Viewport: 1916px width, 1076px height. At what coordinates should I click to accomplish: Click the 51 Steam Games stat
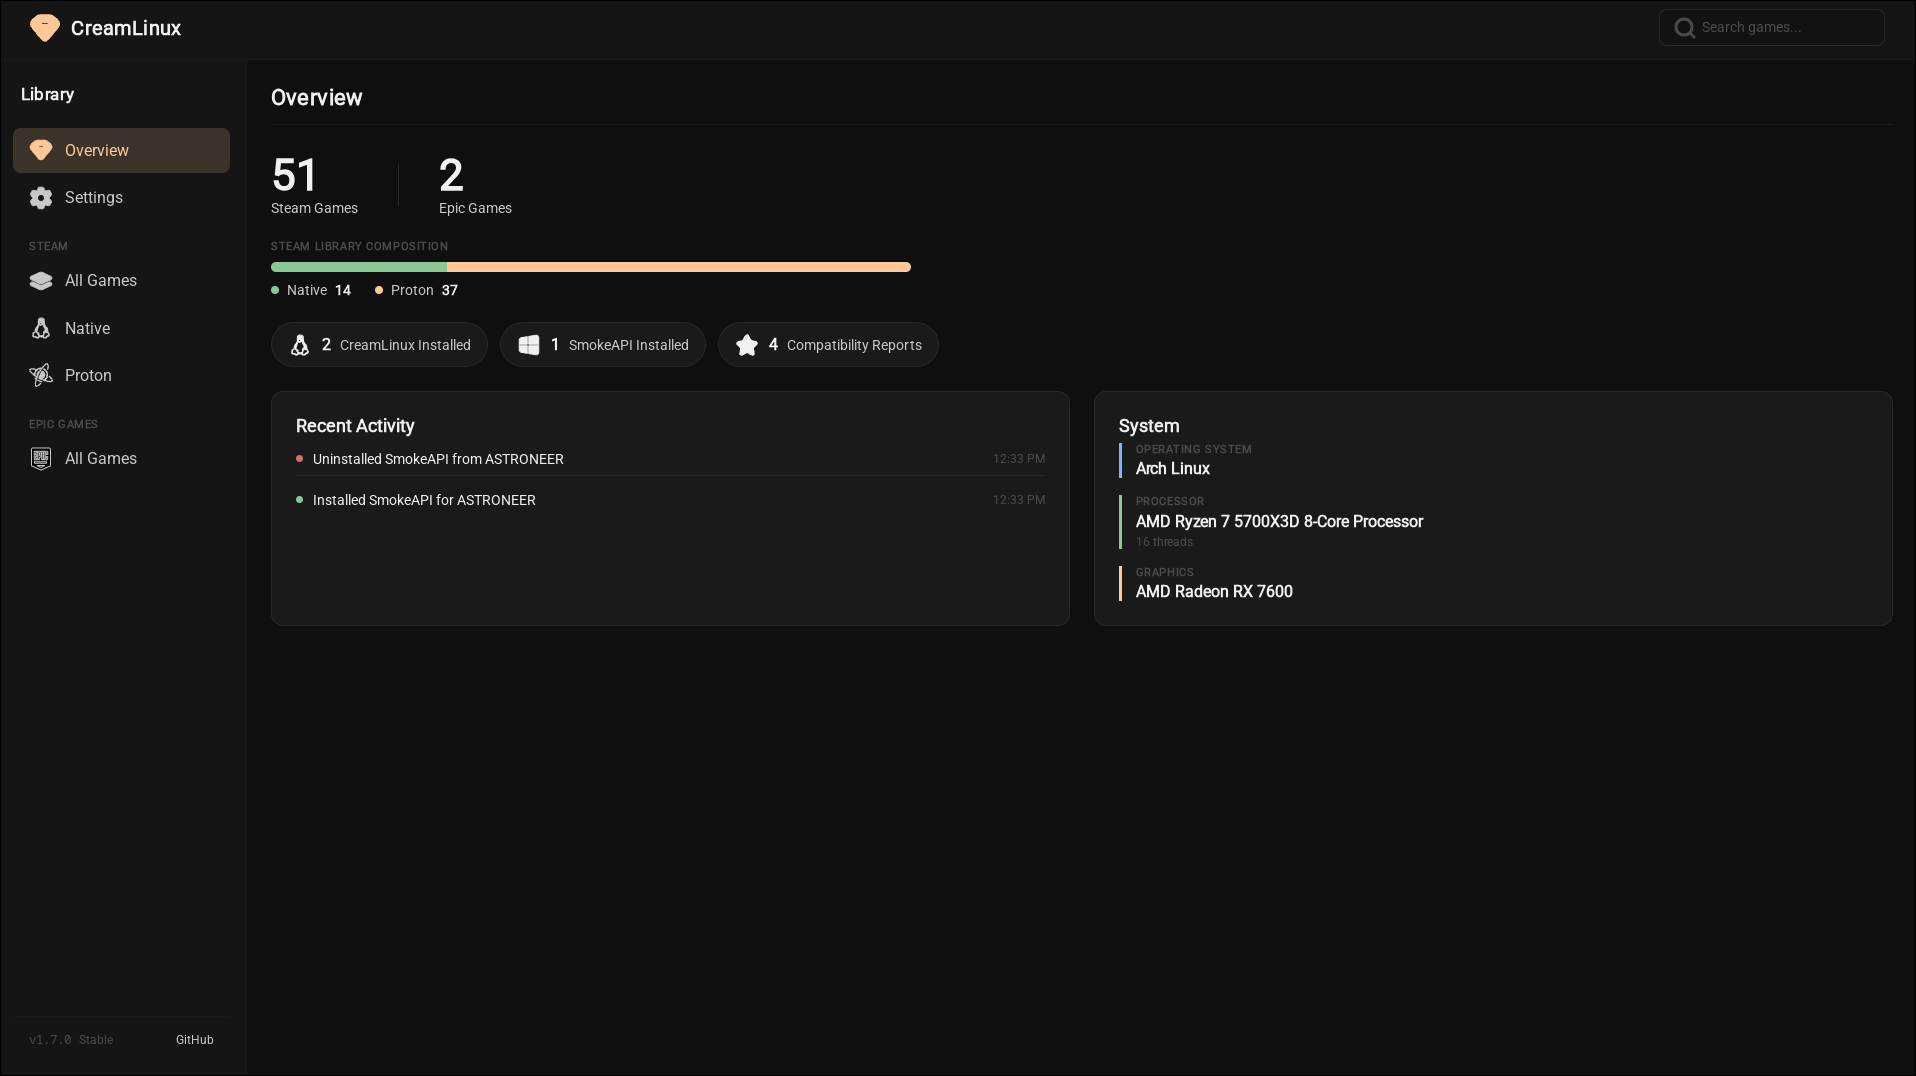(314, 185)
